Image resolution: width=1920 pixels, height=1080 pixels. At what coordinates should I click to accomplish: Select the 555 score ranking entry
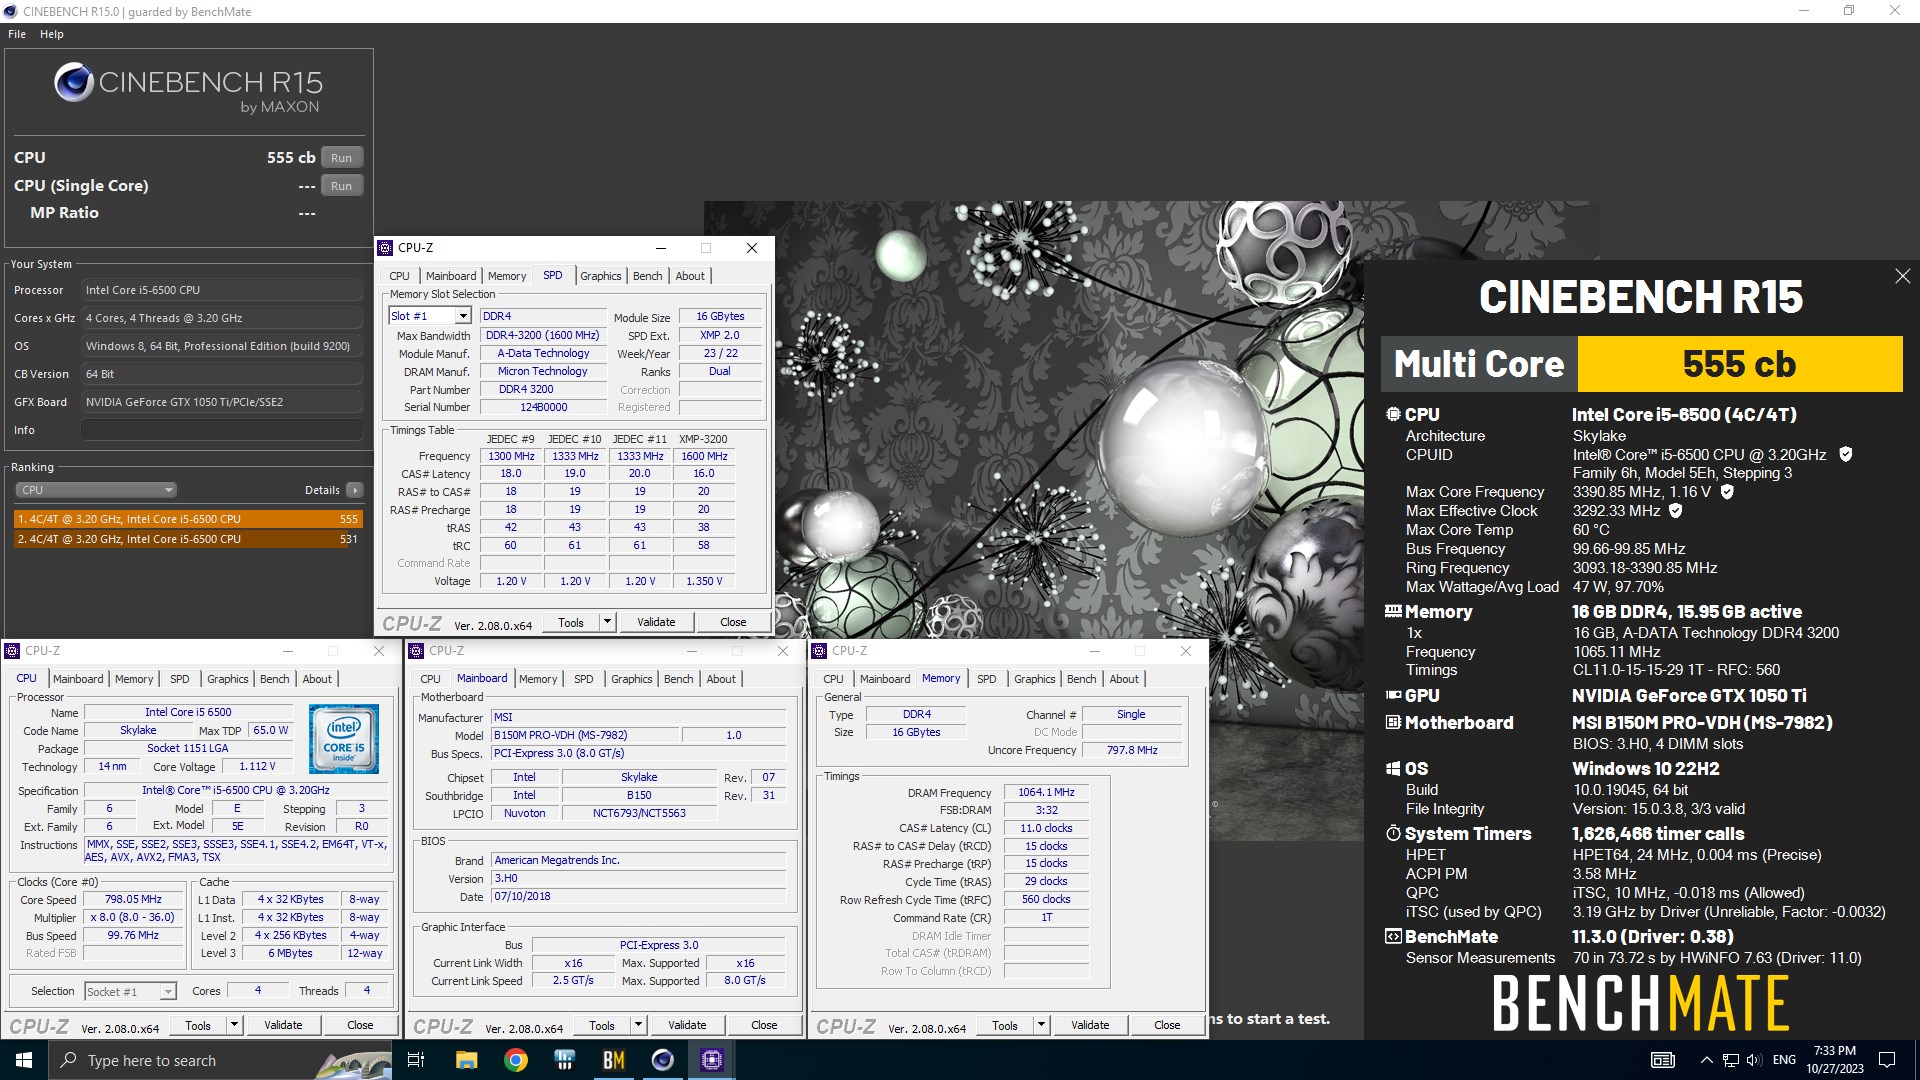tap(188, 519)
